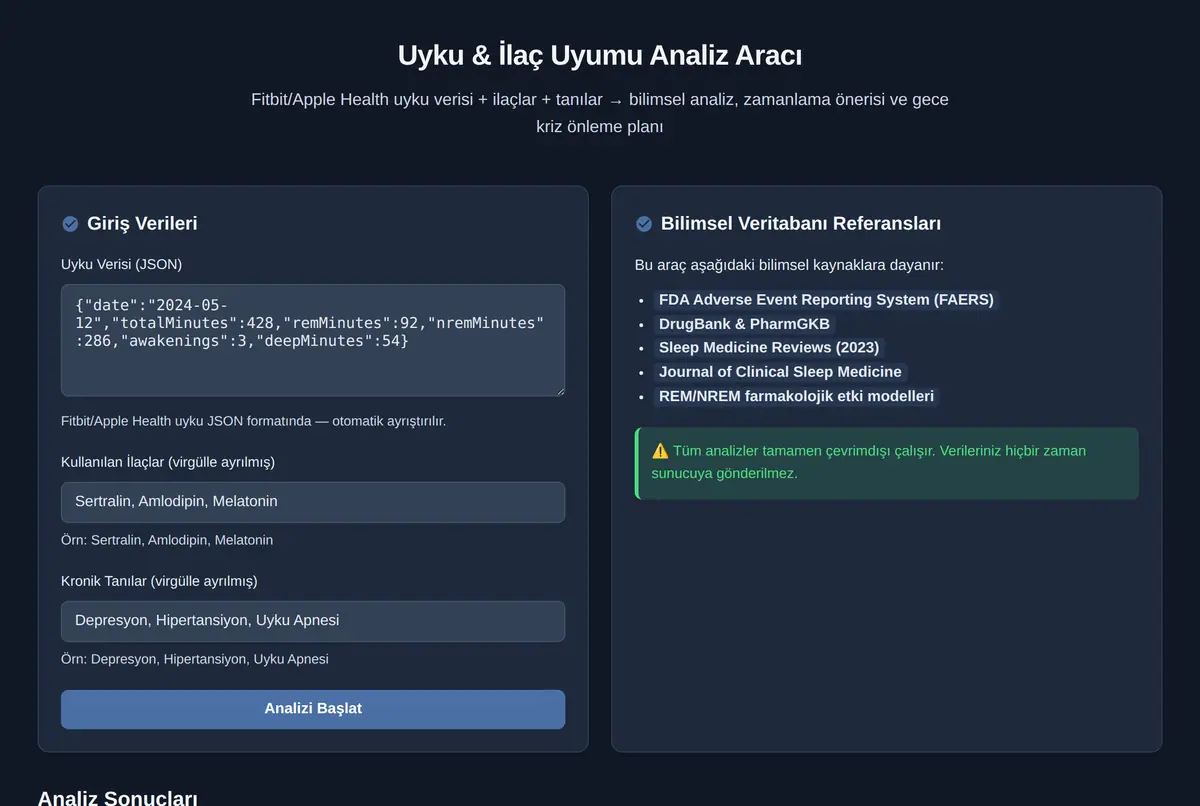Viewport: 1200px width, 806px height.
Task: Click the main title Uyku & İlaç Uyumu Analiz Aracı
Action: pyautogui.click(x=600, y=55)
